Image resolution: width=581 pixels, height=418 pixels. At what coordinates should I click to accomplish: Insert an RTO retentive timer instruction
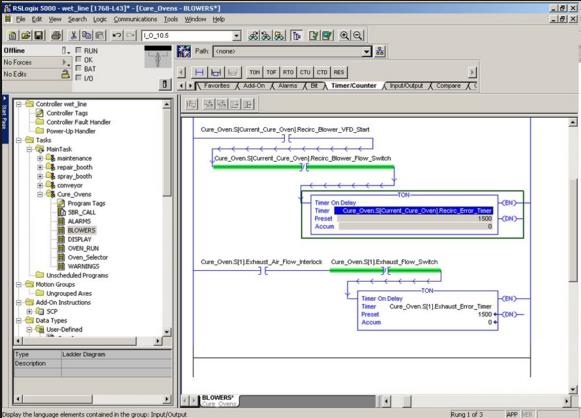(x=288, y=72)
